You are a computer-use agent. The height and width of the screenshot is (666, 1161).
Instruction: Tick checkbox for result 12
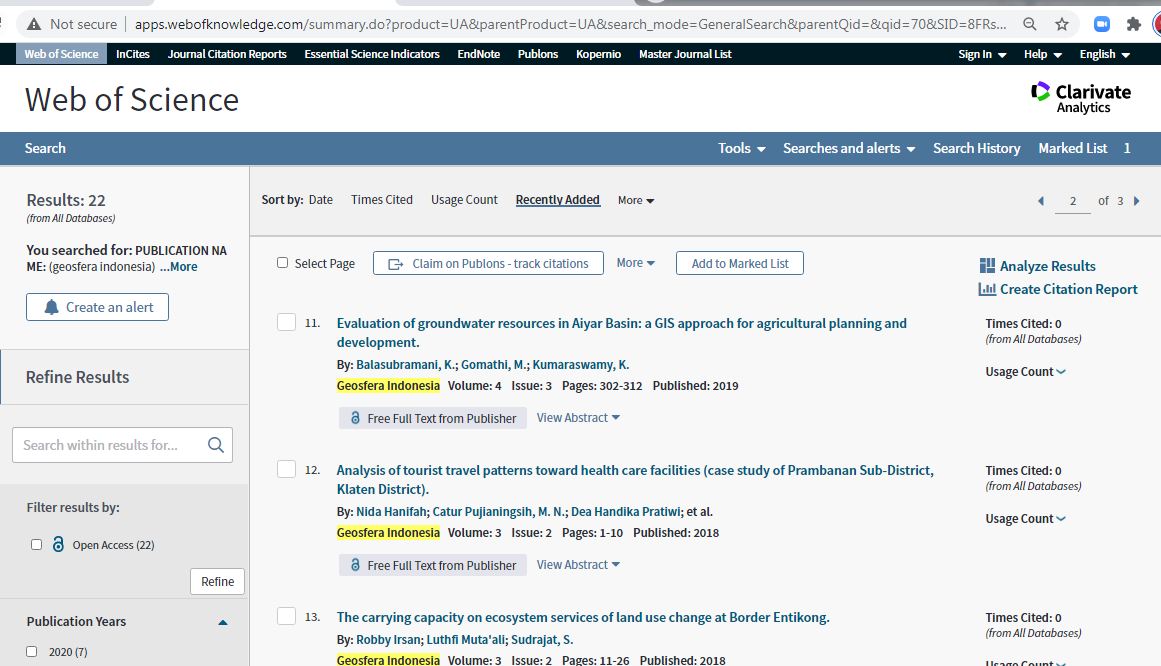(287, 469)
